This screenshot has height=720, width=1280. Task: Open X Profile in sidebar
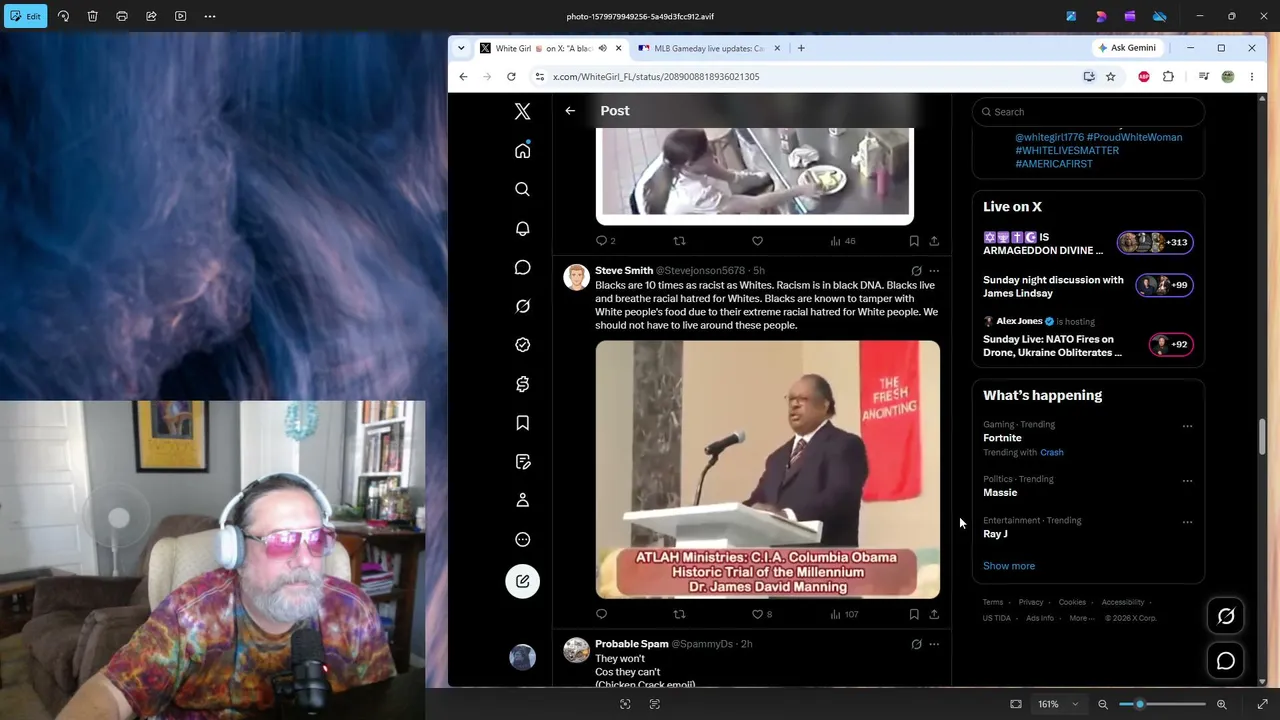[x=522, y=500]
